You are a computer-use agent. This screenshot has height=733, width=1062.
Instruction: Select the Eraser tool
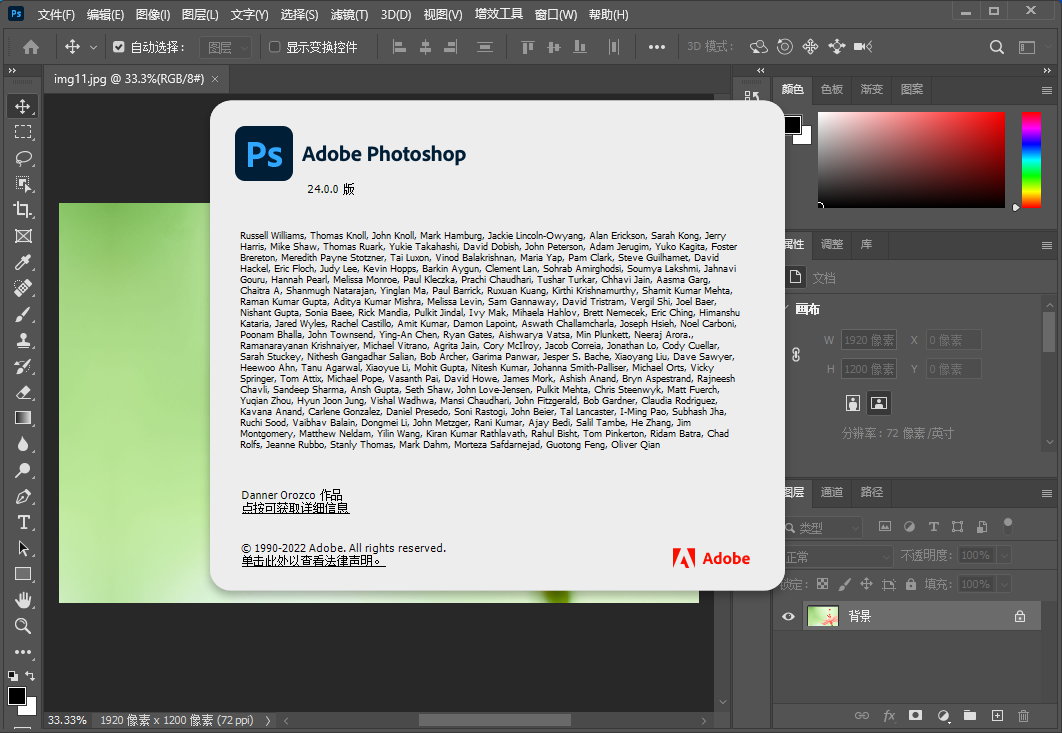pyautogui.click(x=22, y=392)
